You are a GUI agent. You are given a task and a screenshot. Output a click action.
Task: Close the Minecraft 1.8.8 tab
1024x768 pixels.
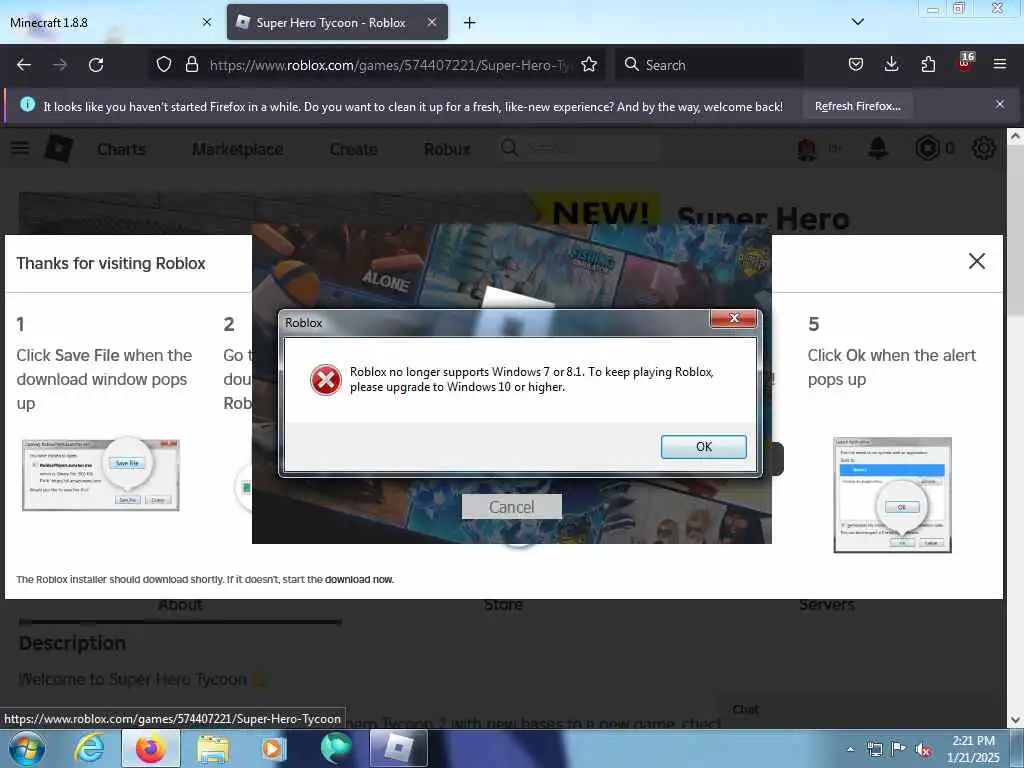(206, 22)
